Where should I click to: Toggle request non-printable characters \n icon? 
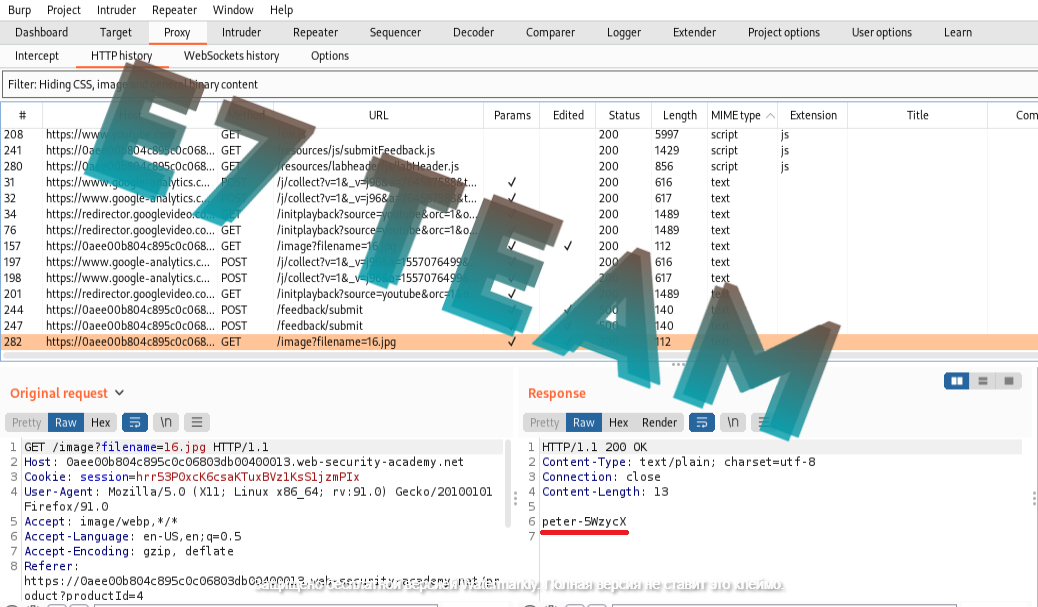166,422
